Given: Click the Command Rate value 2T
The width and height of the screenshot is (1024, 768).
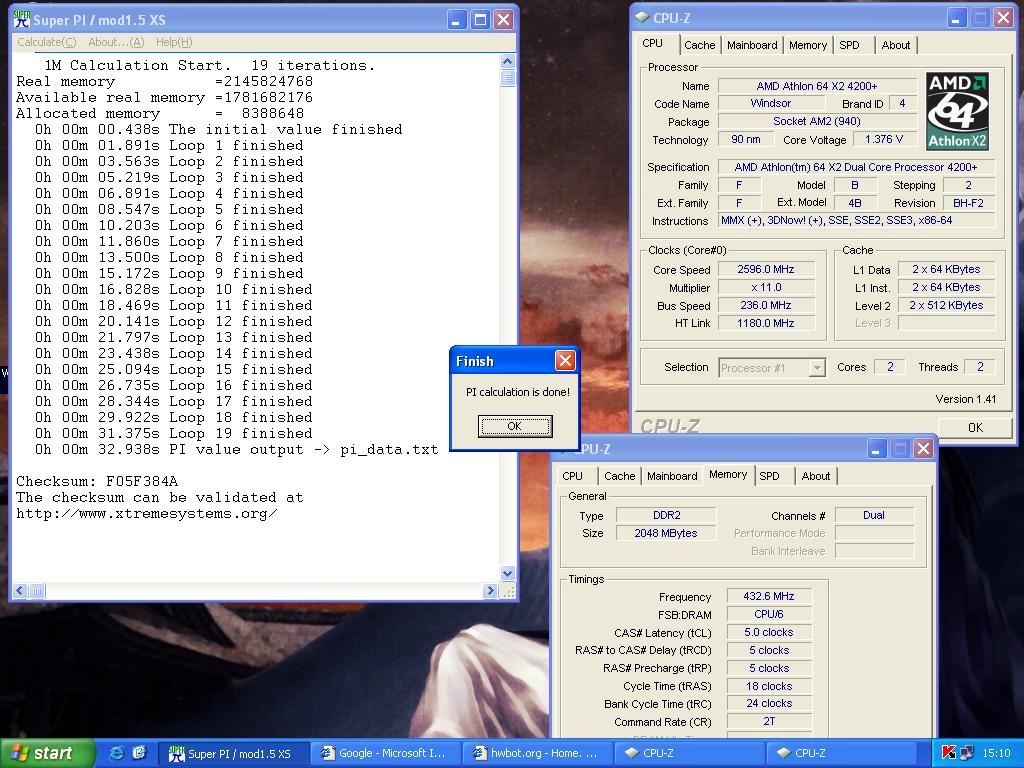Looking at the screenshot, I should (769, 721).
